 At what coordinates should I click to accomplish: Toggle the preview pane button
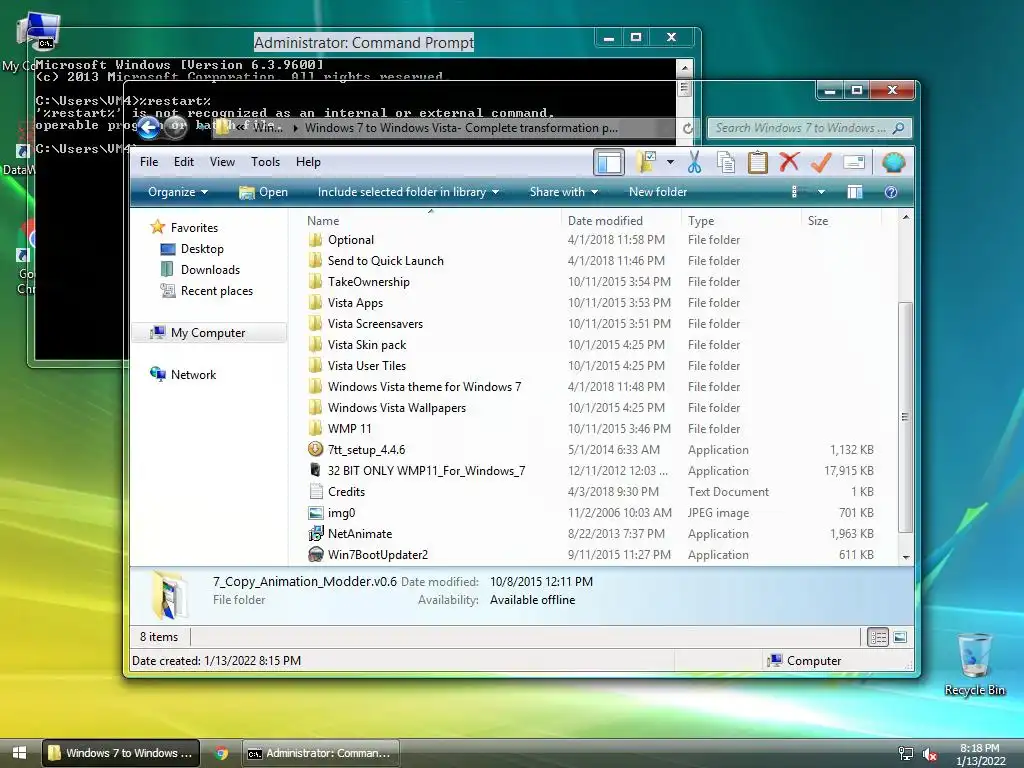(855, 192)
